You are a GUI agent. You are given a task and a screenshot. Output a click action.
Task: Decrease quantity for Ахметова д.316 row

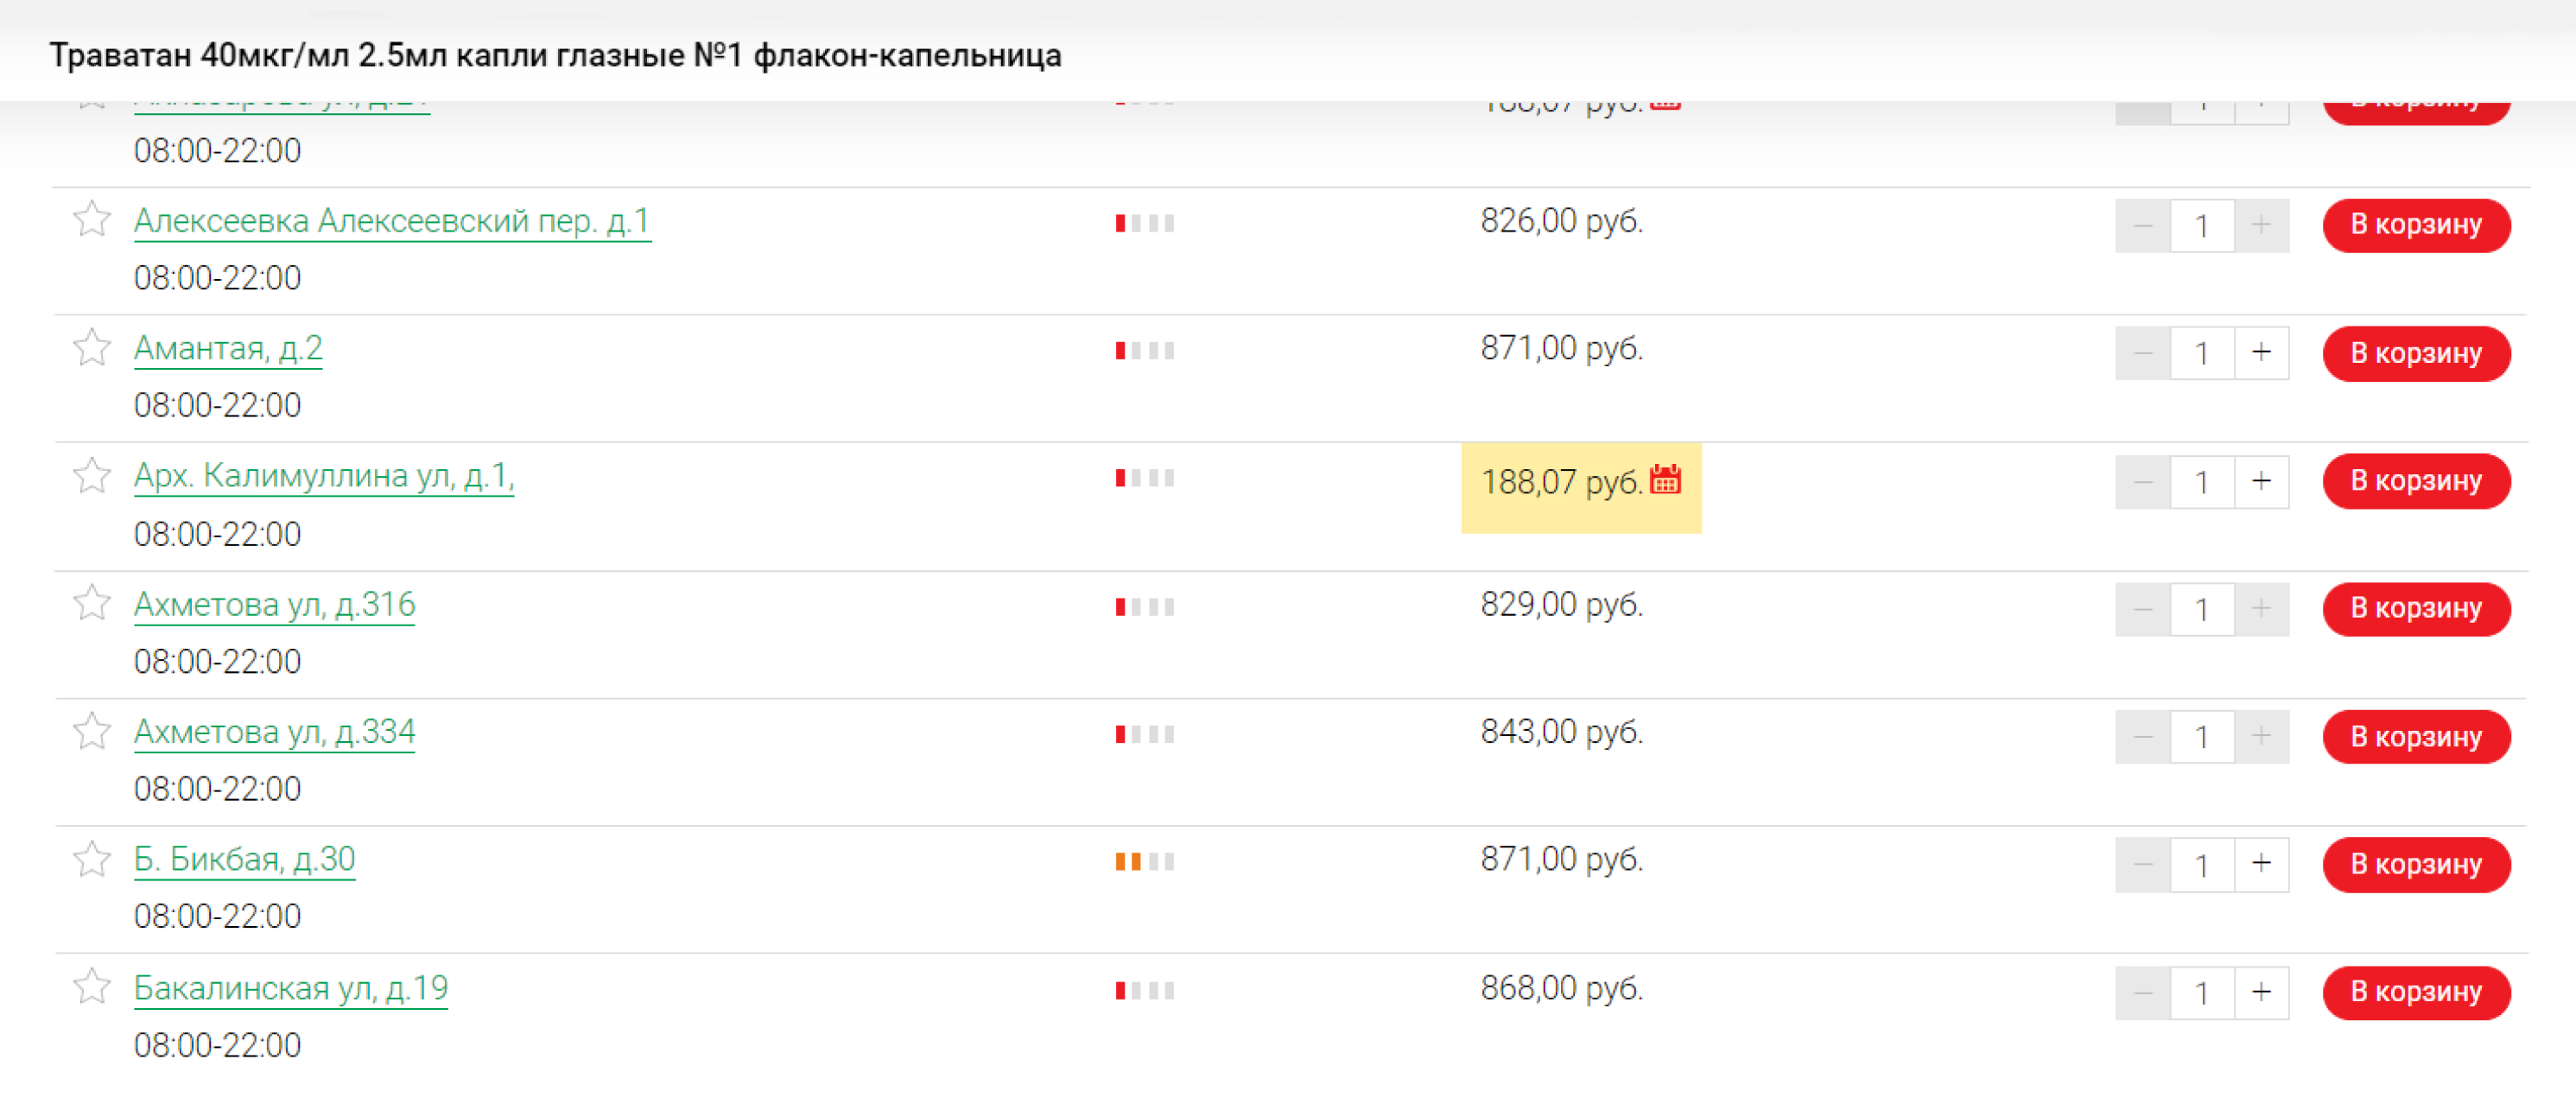(x=2143, y=609)
